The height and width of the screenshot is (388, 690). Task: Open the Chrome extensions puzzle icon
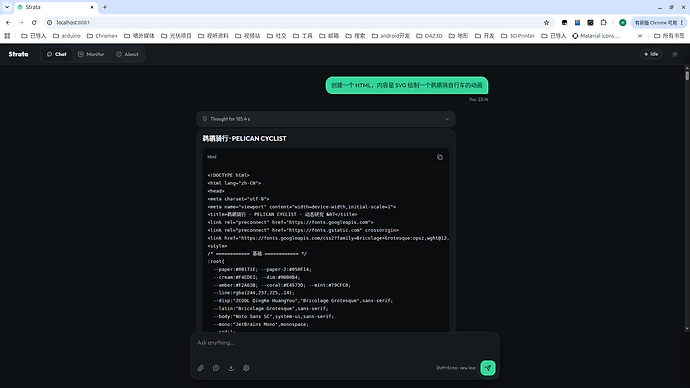pos(604,22)
